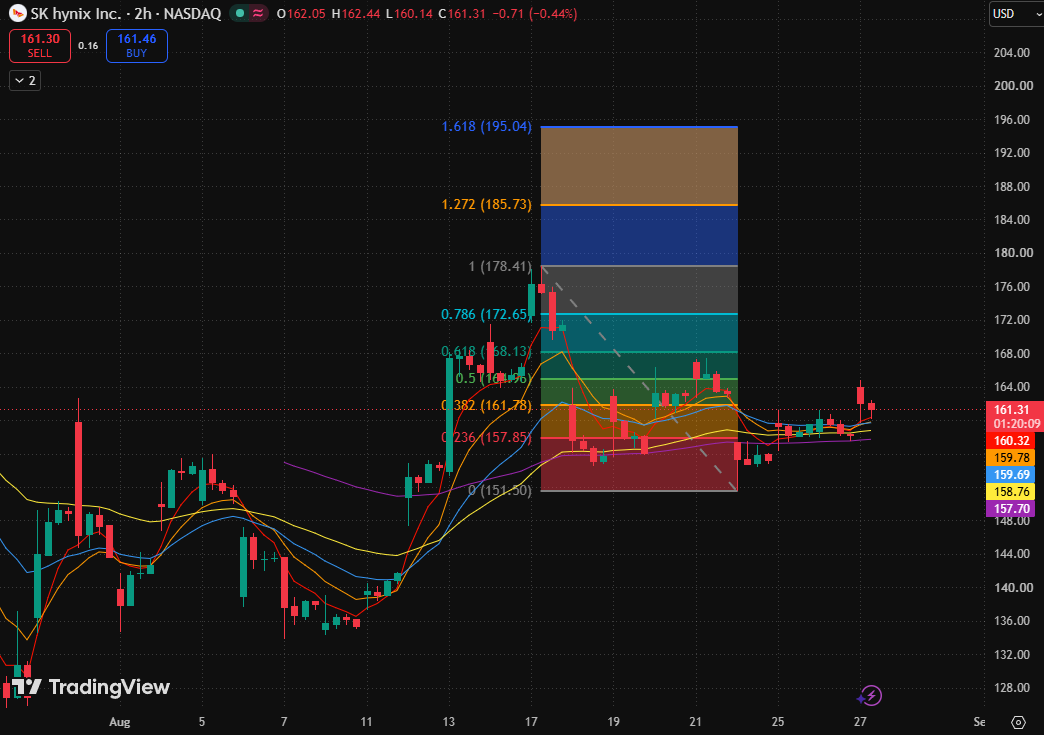1044x735 pixels.
Task: Select the 0 (151.50) Fibonacci label
Action: (x=500, y=491)
